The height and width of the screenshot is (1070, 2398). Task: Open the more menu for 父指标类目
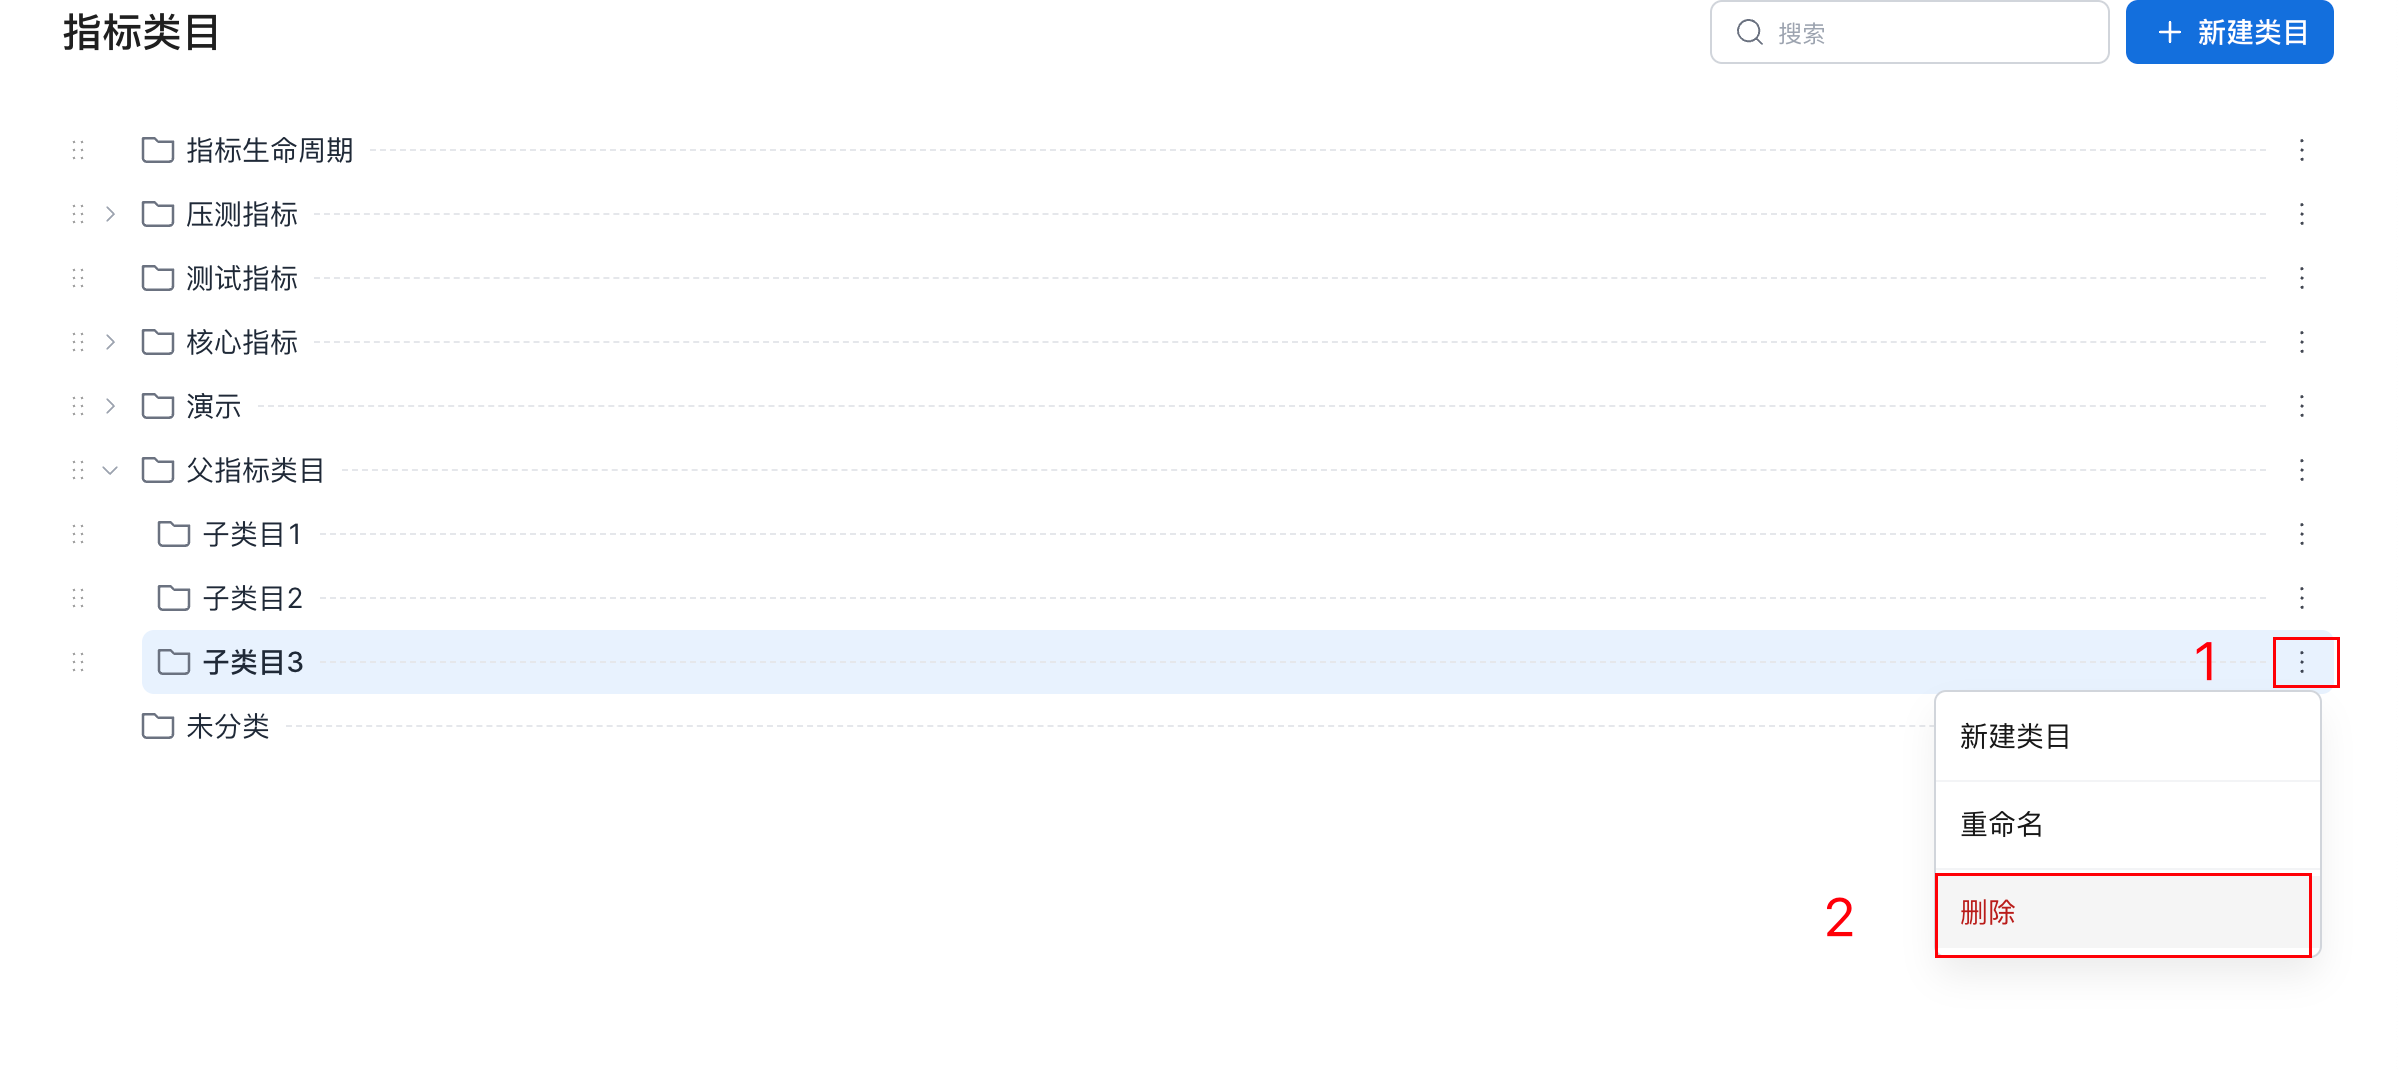point(2301,470)
